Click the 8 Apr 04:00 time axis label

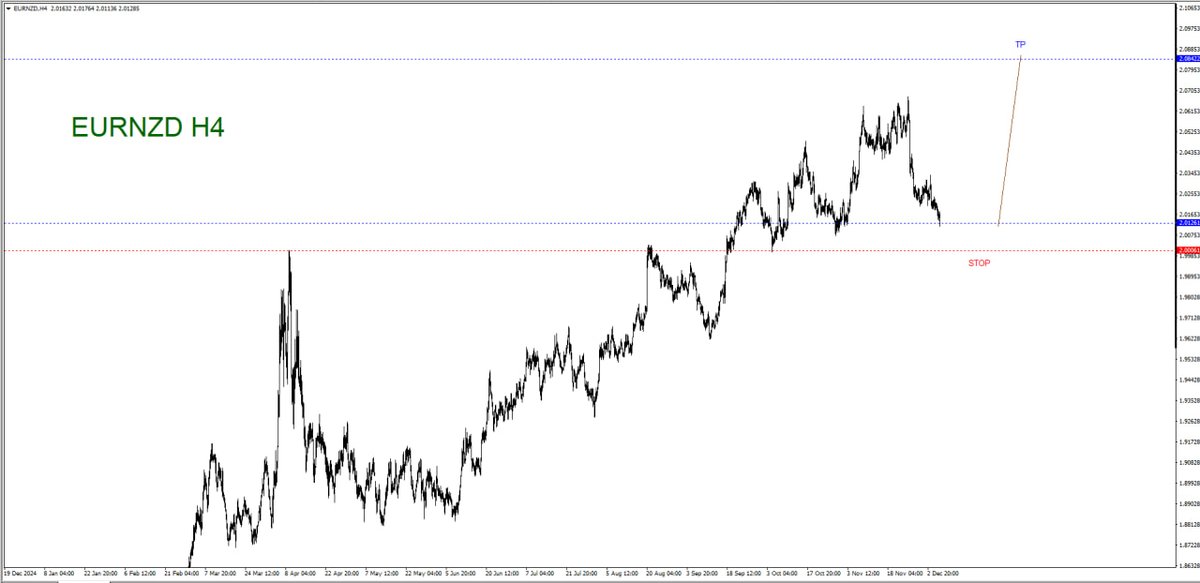pyautogui.click(x=301, y=574)
